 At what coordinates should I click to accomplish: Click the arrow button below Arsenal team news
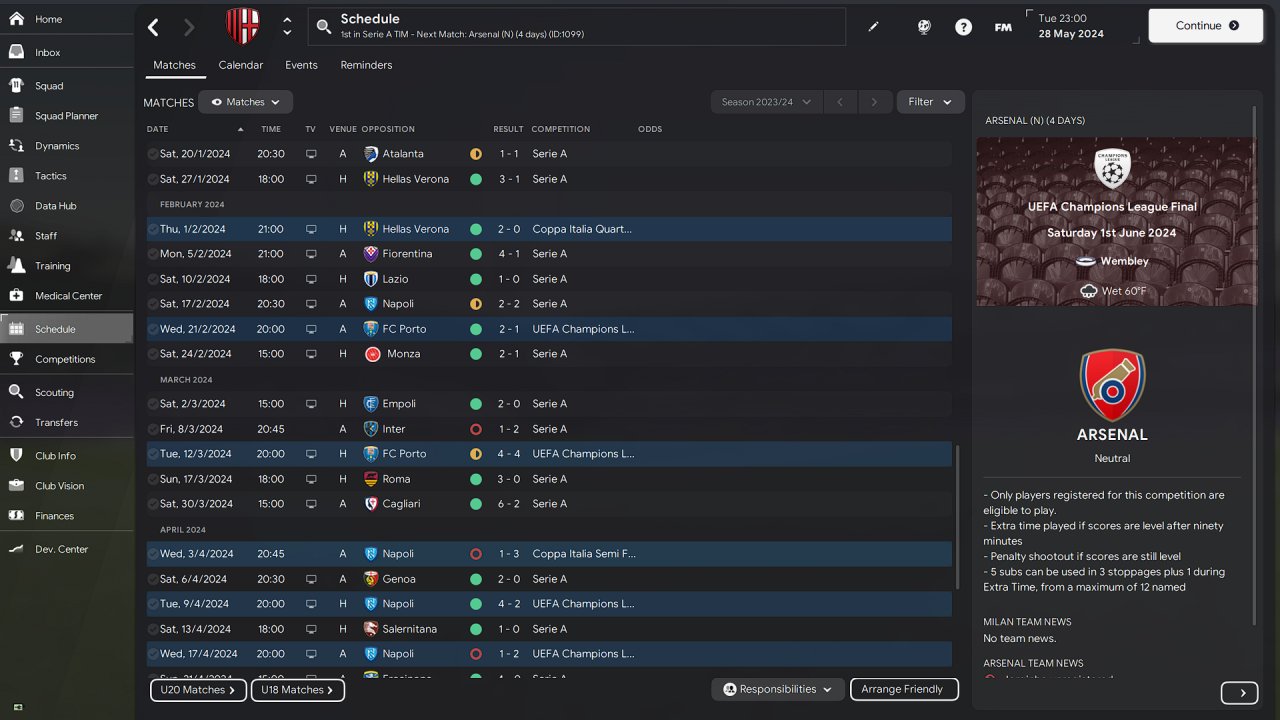1240,693
